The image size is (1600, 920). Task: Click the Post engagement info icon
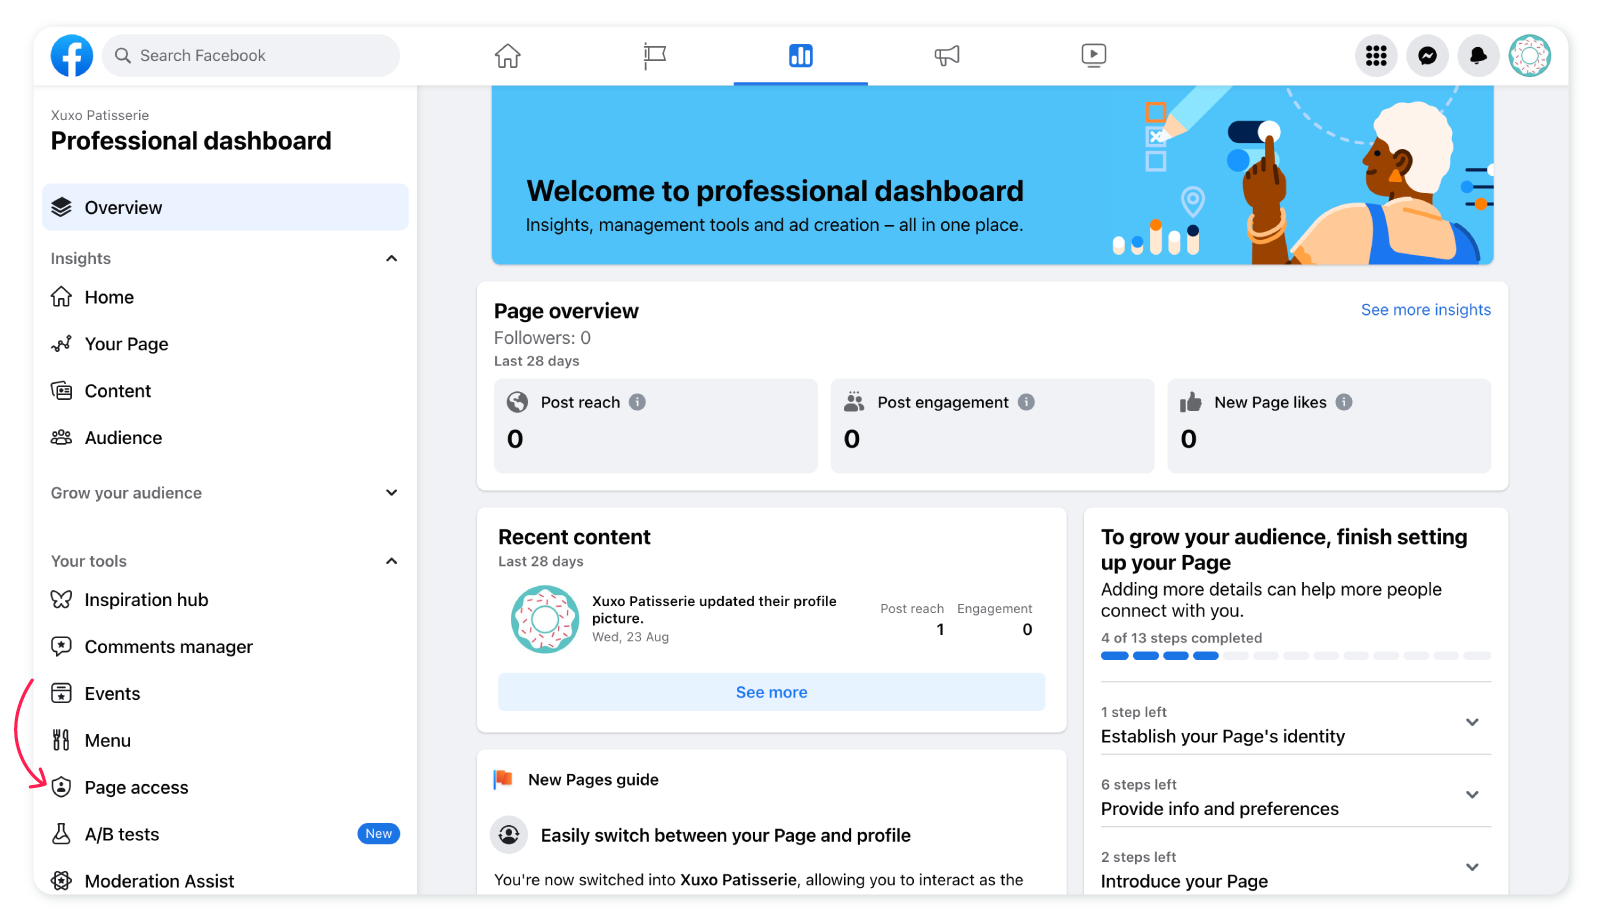[1026, 402]
